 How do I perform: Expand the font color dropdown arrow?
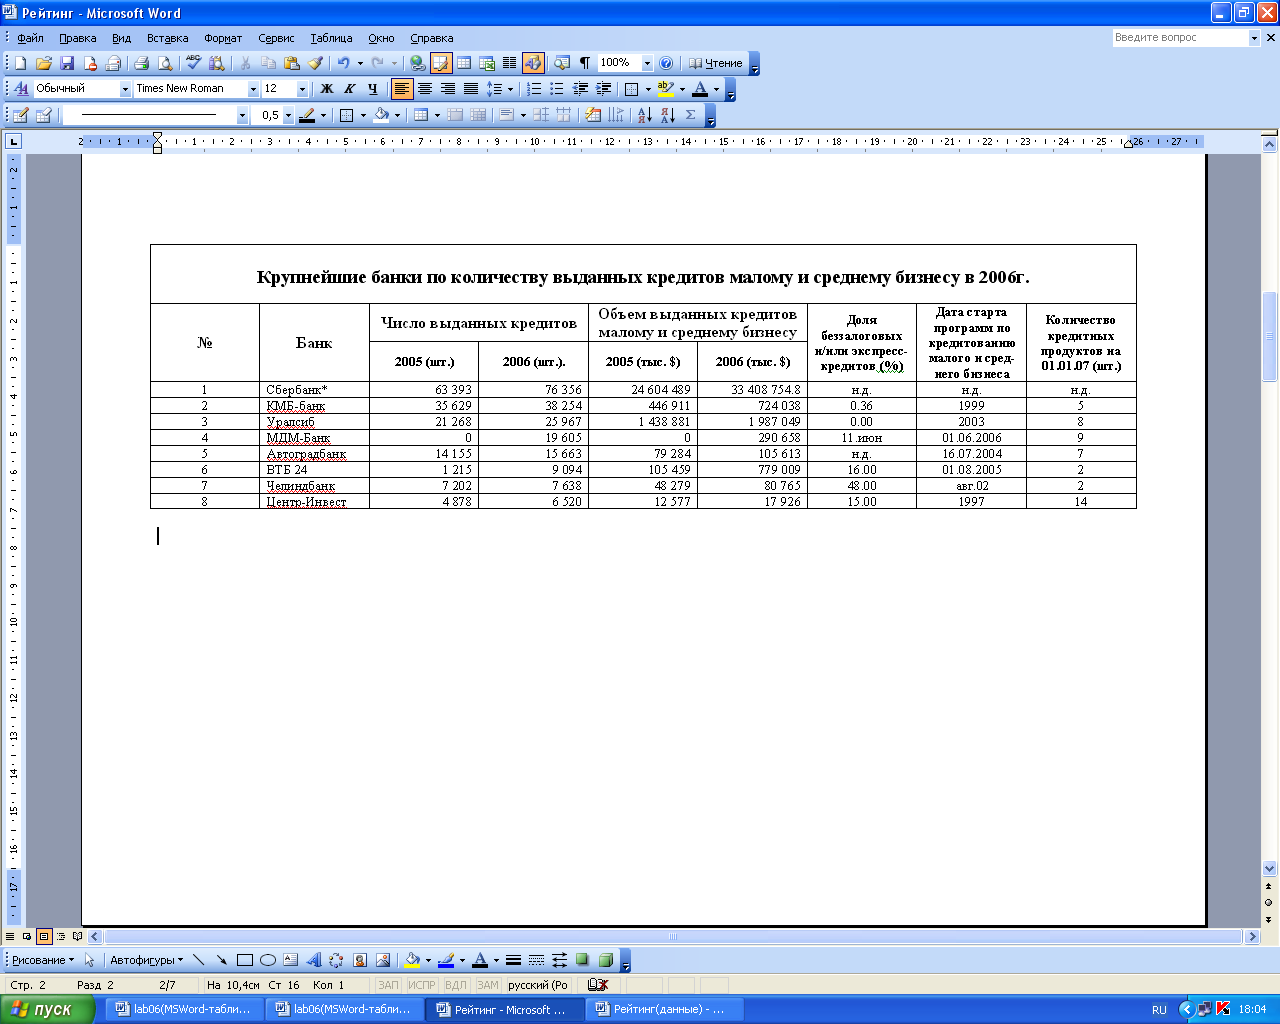716,89
